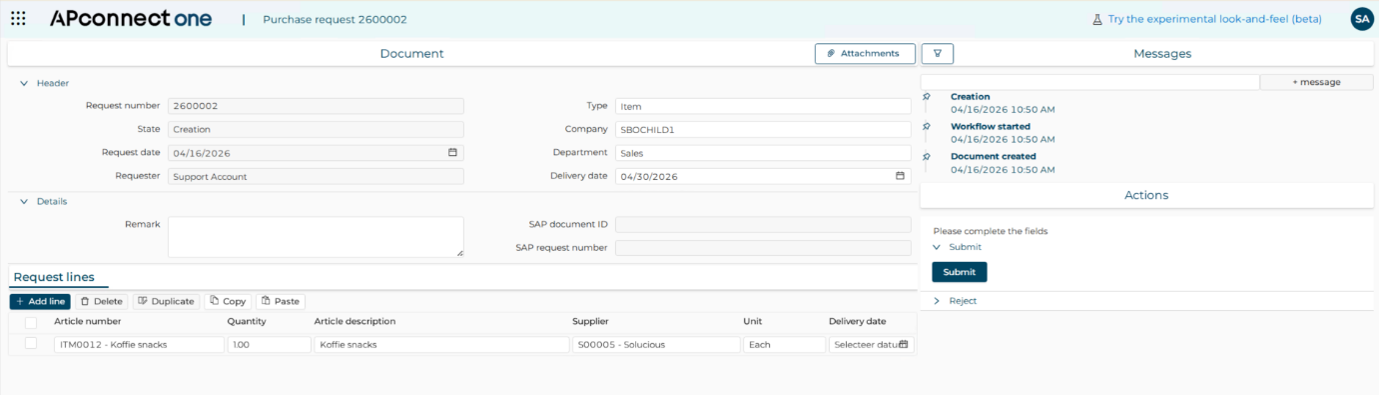Click the SAP document ID field
This screenshot has width=1379, height=395.
click(x=763, y=225)
